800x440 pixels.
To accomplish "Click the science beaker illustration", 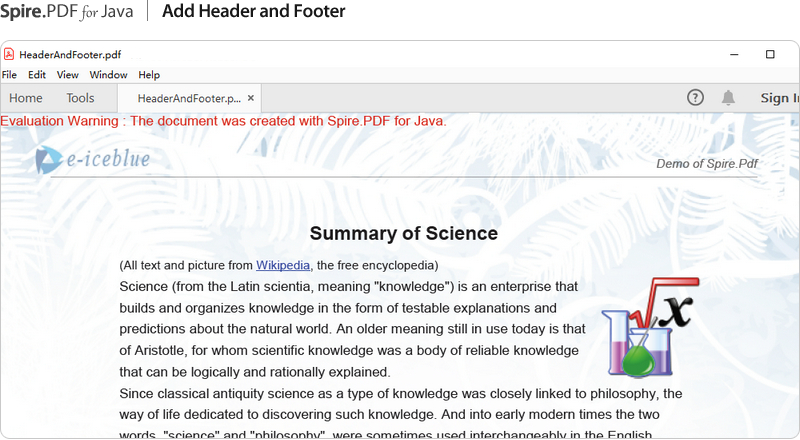I will [644, 329].
